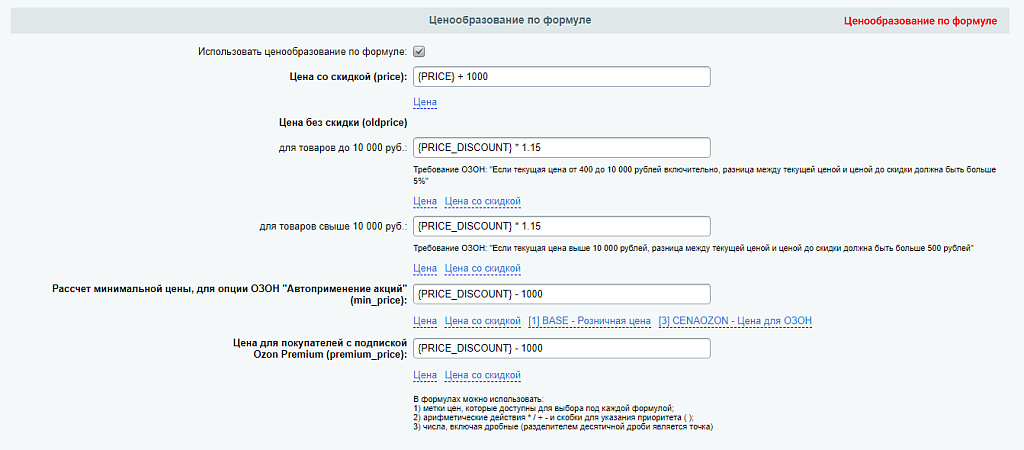Click the 'Цена' tag under the price formula field
The height and width of the screenshot is (450, 1024).
[x=425, y=102]
